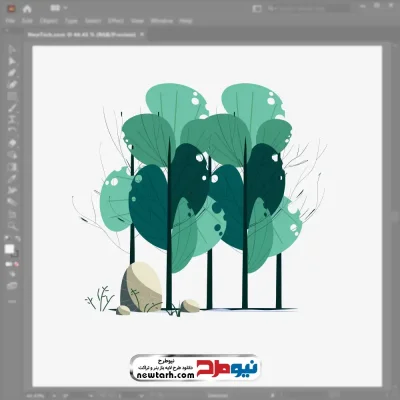
Task: Open the File menu
Action: (10, 21)
